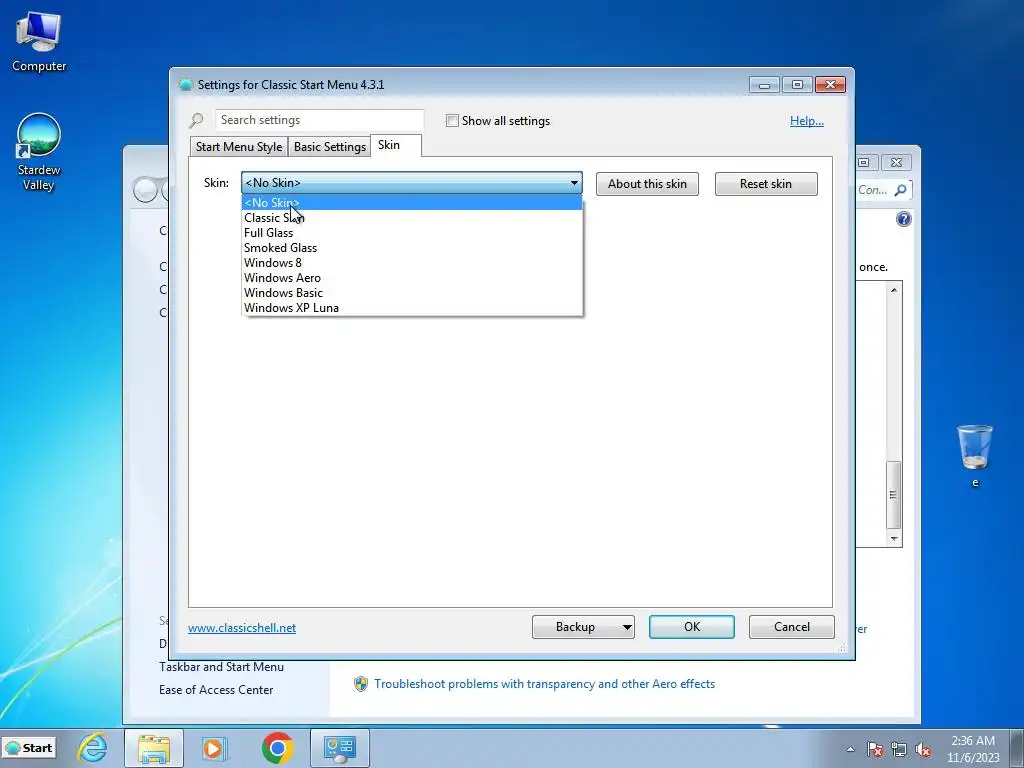This screenshot has height=768, width=1024.
Task: Open the Action Center flag icon
Action: pos(875,749)
